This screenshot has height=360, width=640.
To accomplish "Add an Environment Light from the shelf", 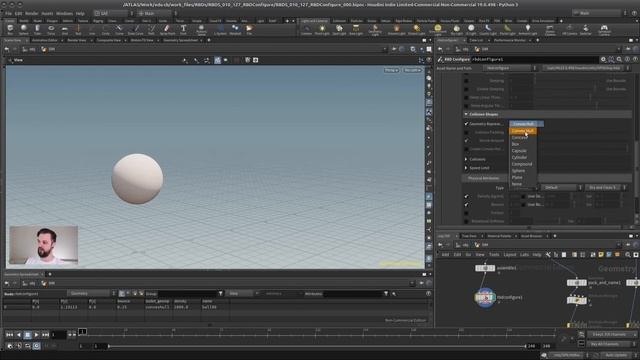I will click(438, 29).
